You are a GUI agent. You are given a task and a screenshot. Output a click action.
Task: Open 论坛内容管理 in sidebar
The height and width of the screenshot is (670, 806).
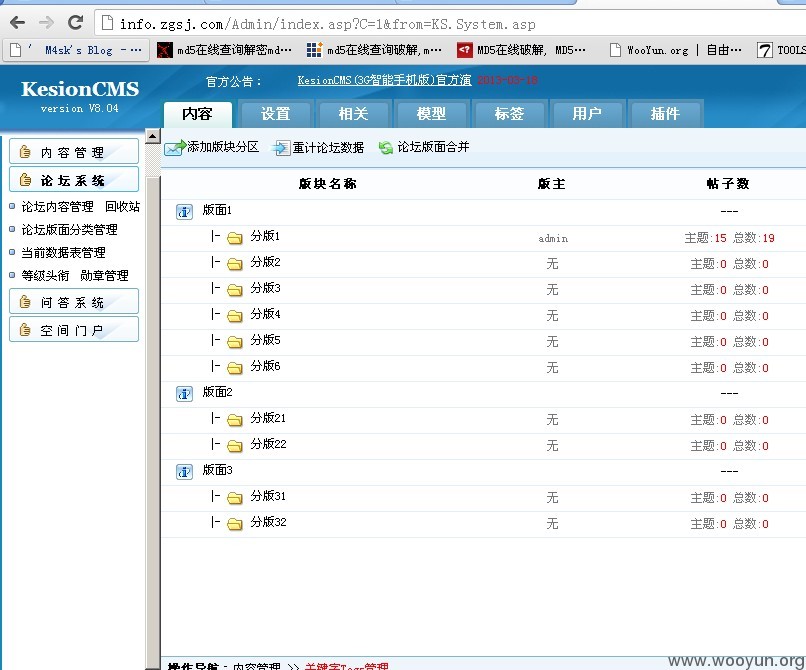coord(58,207)
